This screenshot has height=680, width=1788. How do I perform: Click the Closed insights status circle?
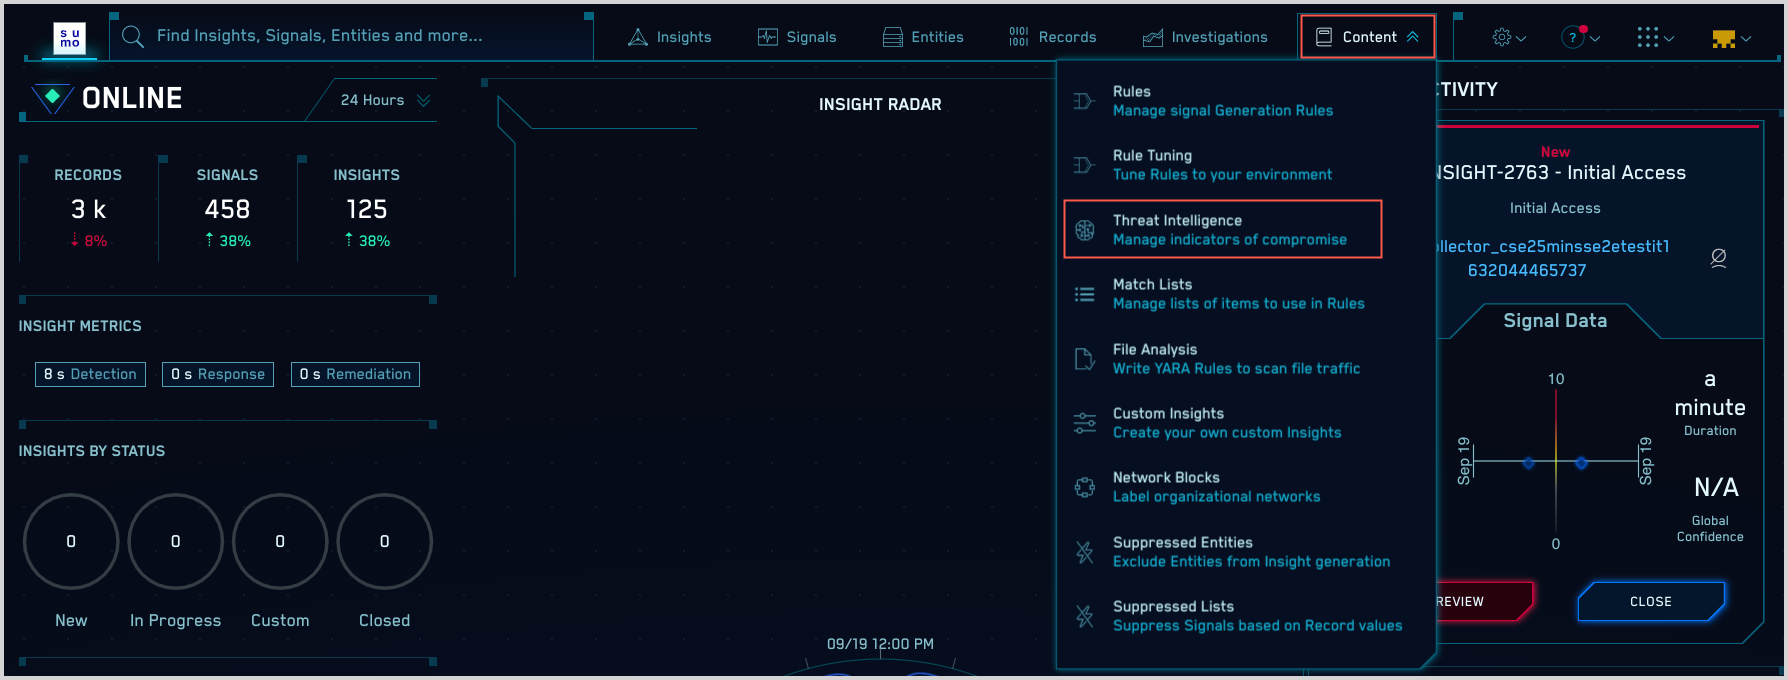384,541
